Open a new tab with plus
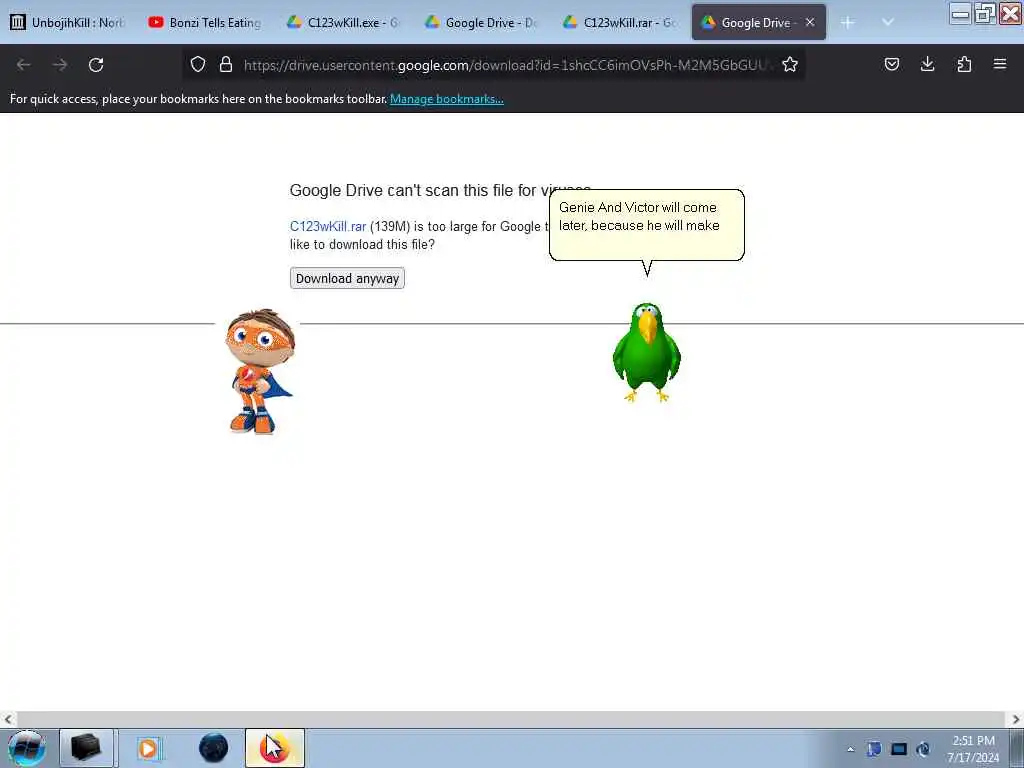The width and height of the screenshot is (1024, 768). 848,23
